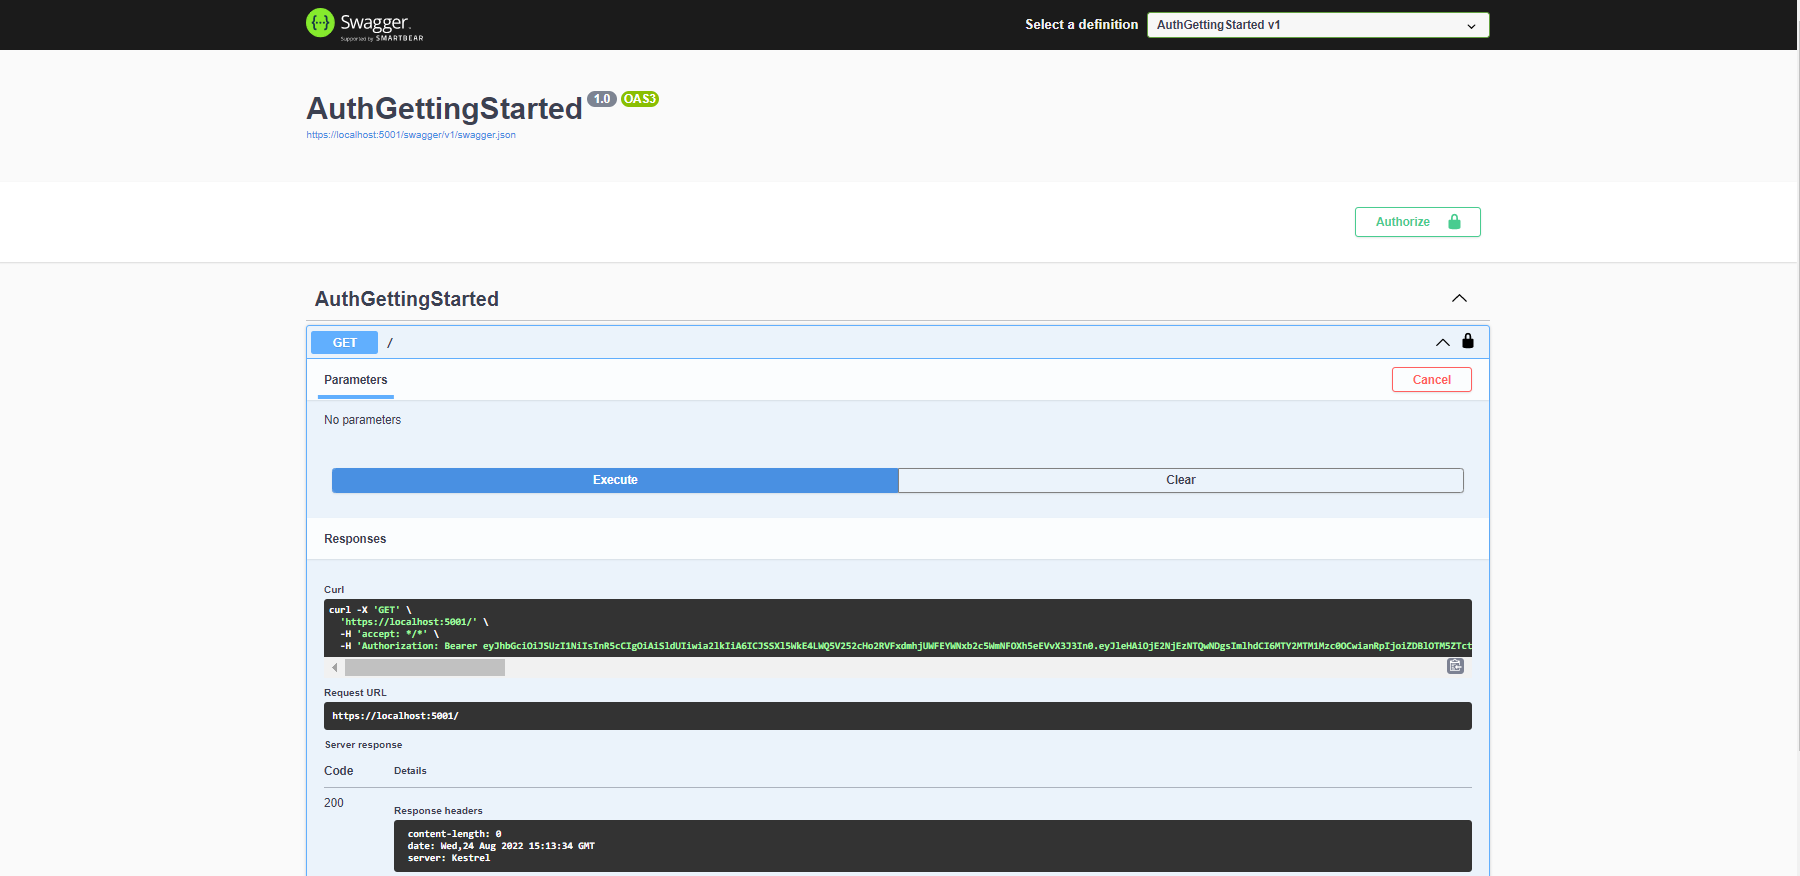Cancel the try-it-out mode
Screen dimensions: 1800x876
(x=1432, y=380)
